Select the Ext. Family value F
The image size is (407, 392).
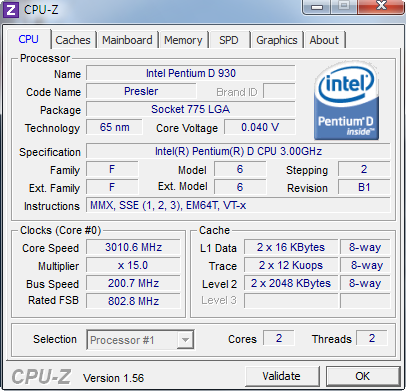click(112, 187)
